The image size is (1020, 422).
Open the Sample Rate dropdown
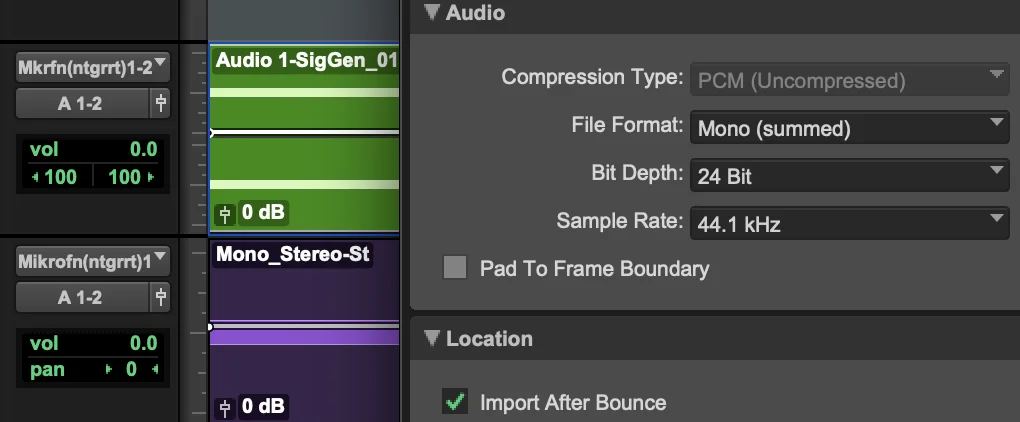850,224
